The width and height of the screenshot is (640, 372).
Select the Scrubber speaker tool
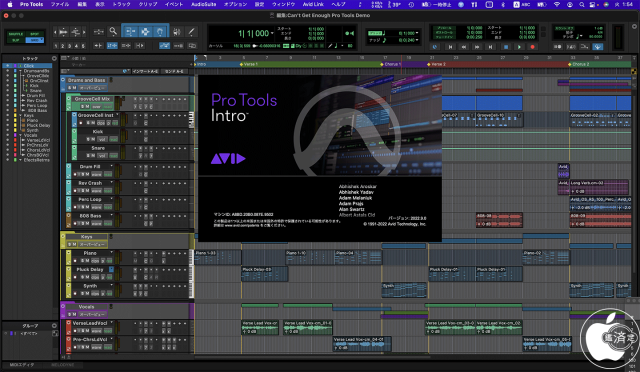(x=177, y=31)
